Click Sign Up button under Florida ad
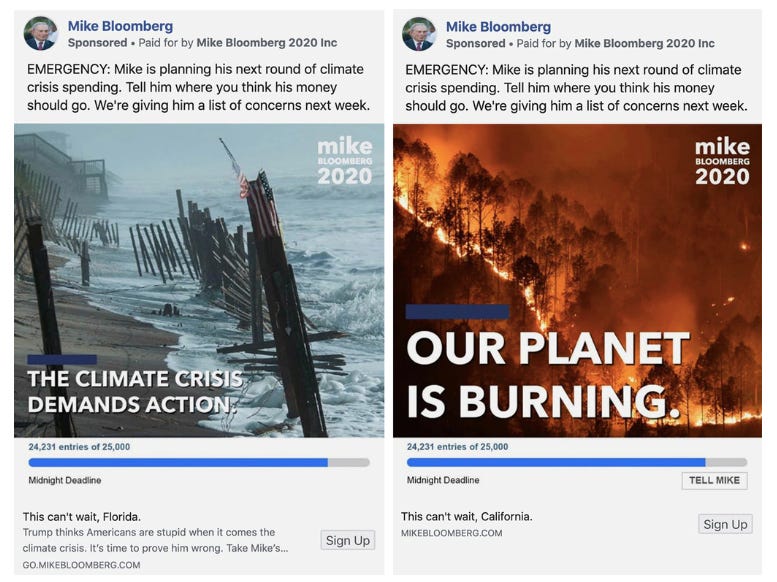 click(348, 540)
